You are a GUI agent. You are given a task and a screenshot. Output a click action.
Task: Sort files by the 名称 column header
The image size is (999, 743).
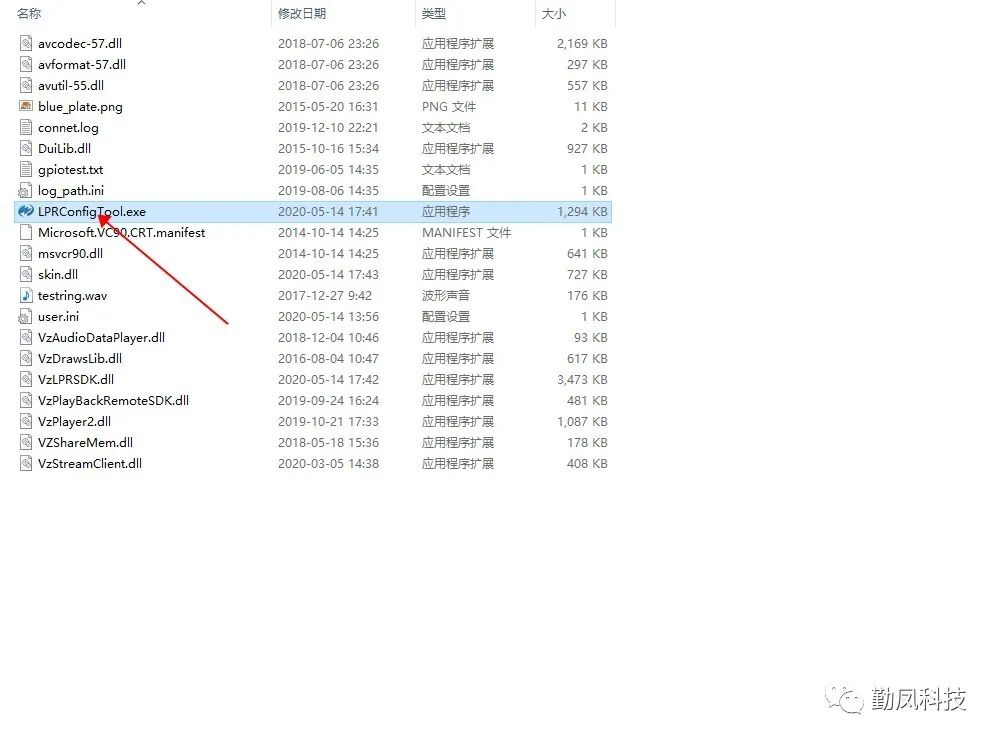click(x=29, y=13)
